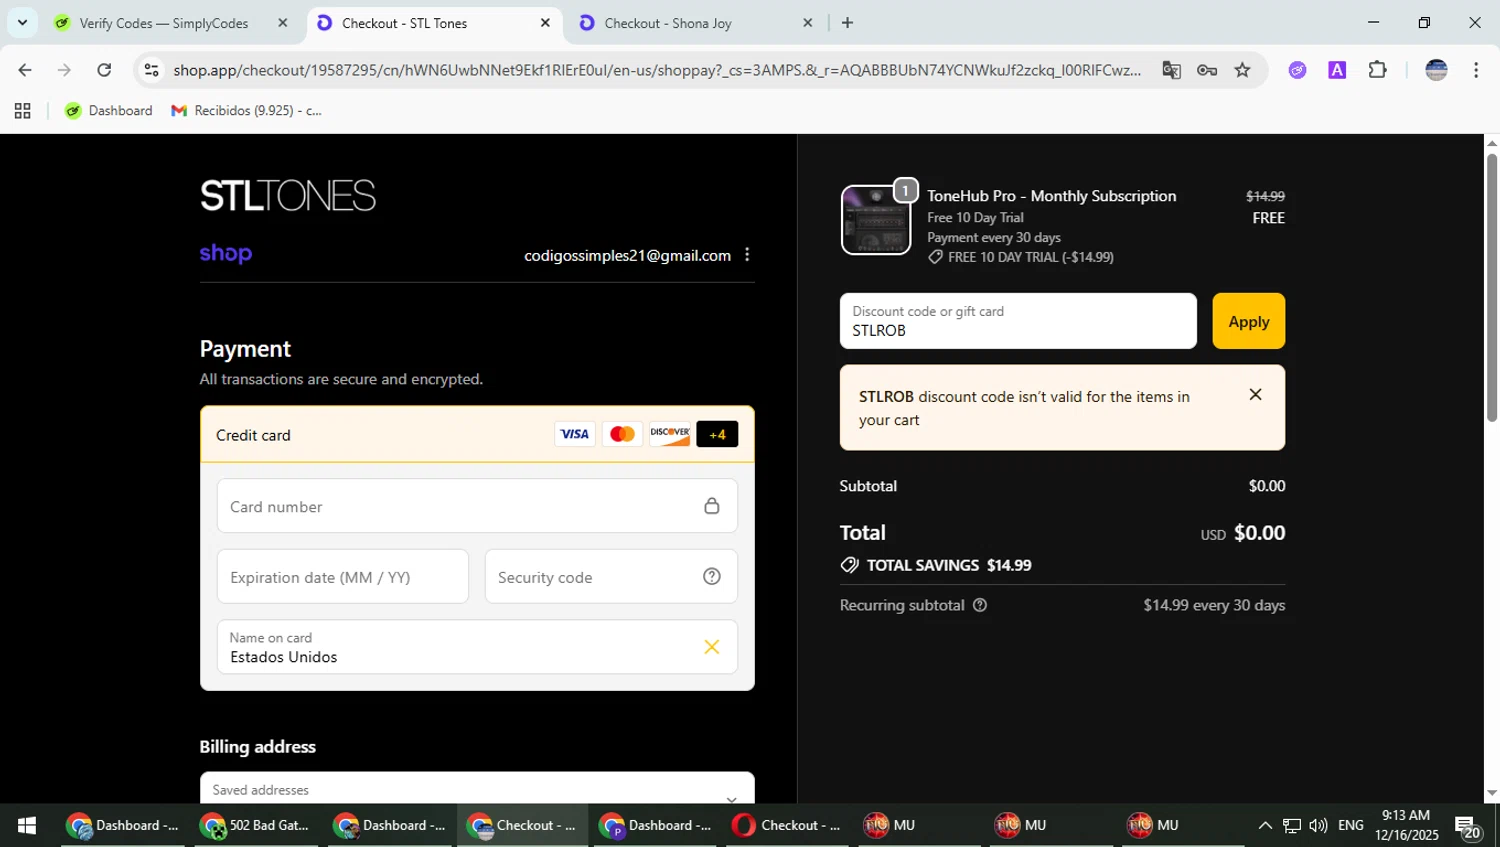This screenshot has height=847, width=1500.
Task: Switch to the Verify Codes — SimplyCodes tab
Action: pyautogui.click(x=164, y=23)
